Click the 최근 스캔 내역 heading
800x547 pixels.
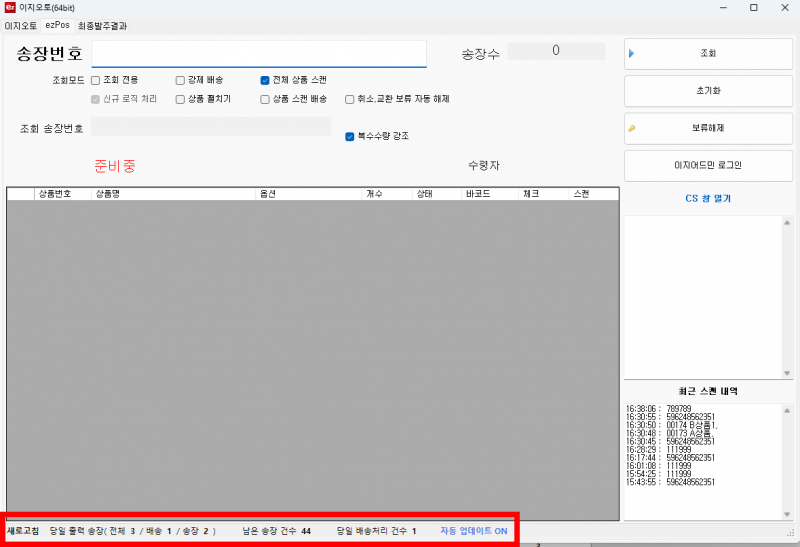click(708, 391)
